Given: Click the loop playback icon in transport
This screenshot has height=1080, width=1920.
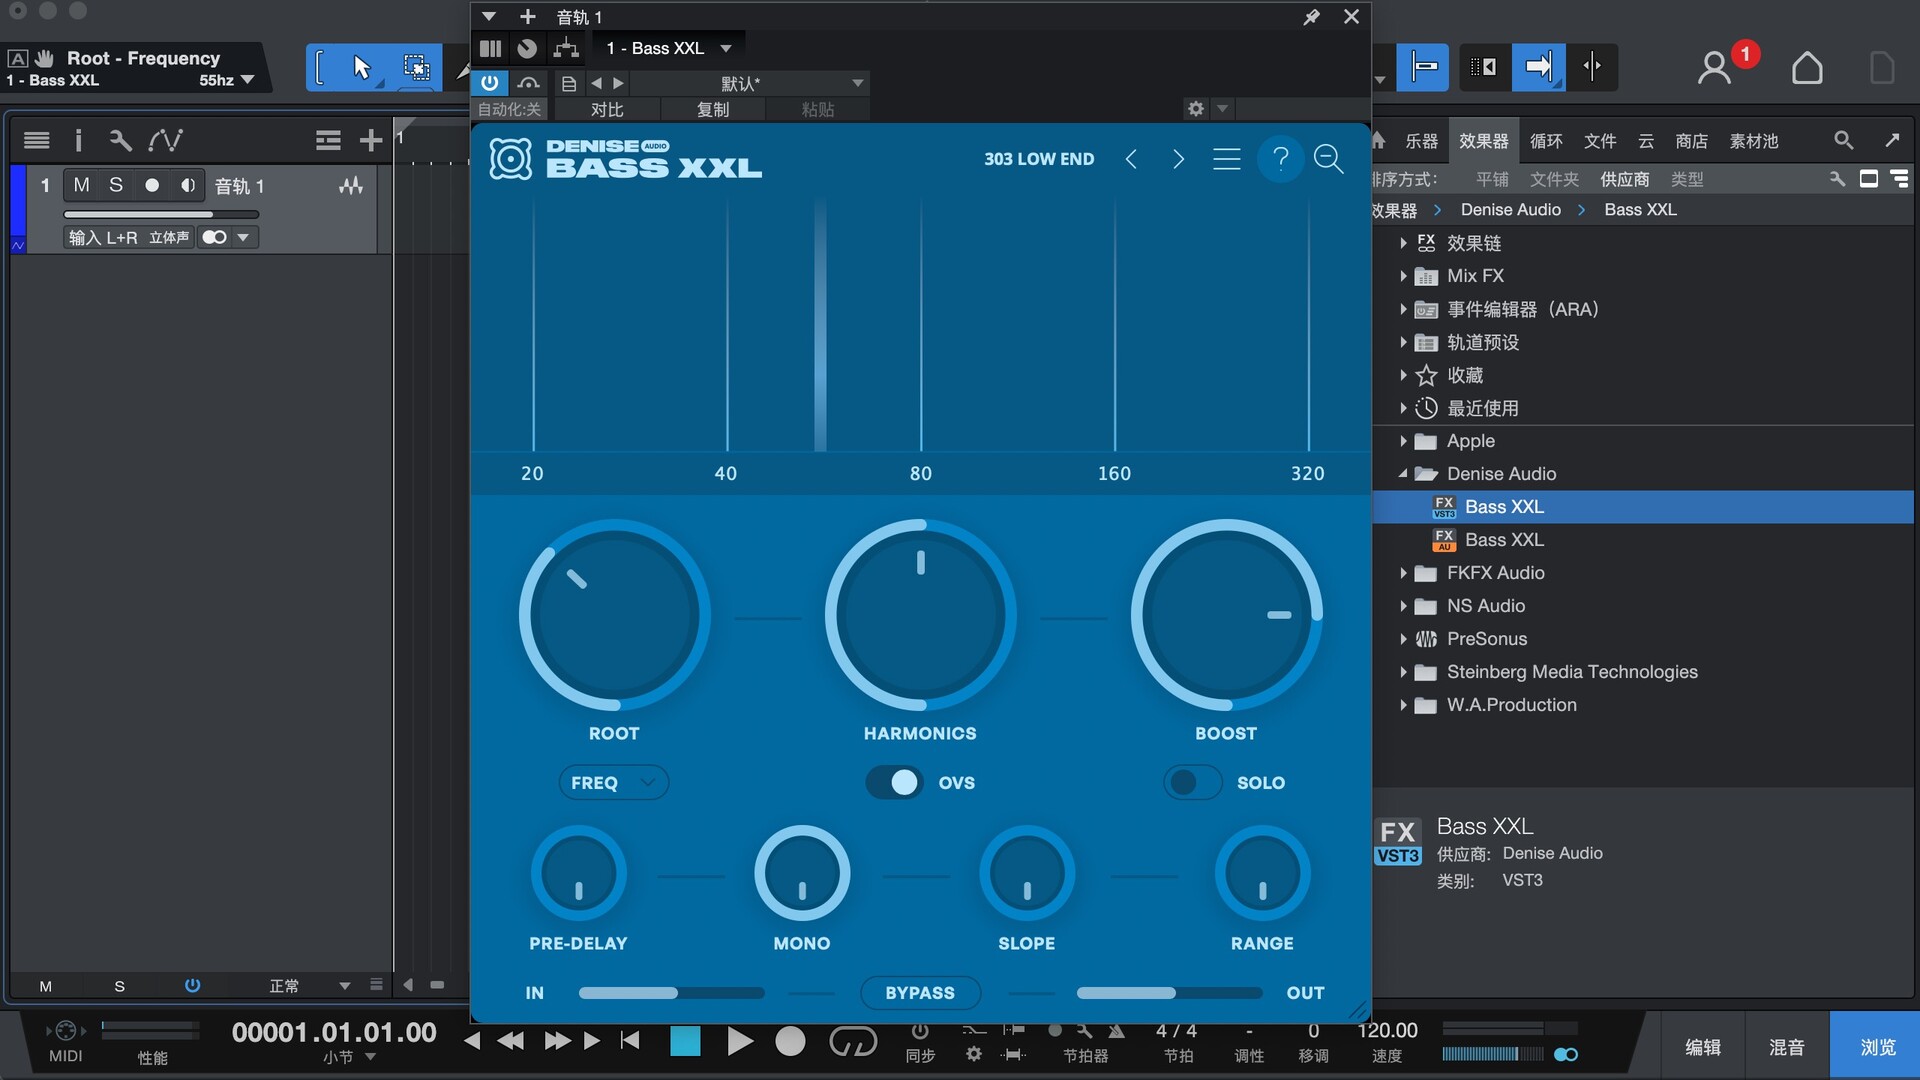Looking at the screenshot, I should [x=853, y=1042].
